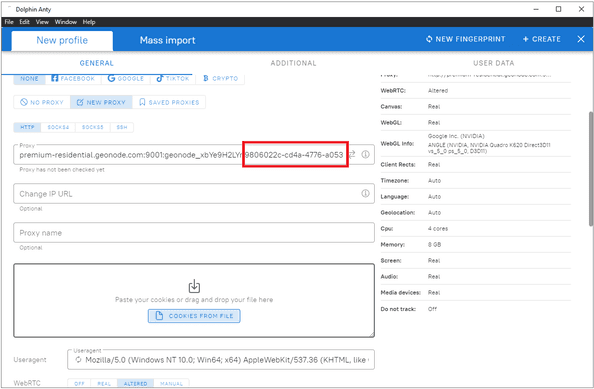Open the File menu
This screenshot has width=594, height=389.
[9, 22]
